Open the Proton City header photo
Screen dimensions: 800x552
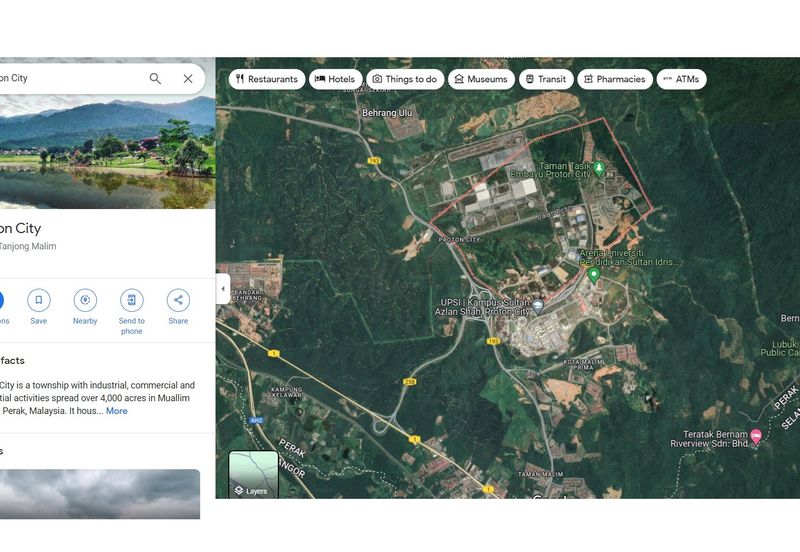[107, 152]
